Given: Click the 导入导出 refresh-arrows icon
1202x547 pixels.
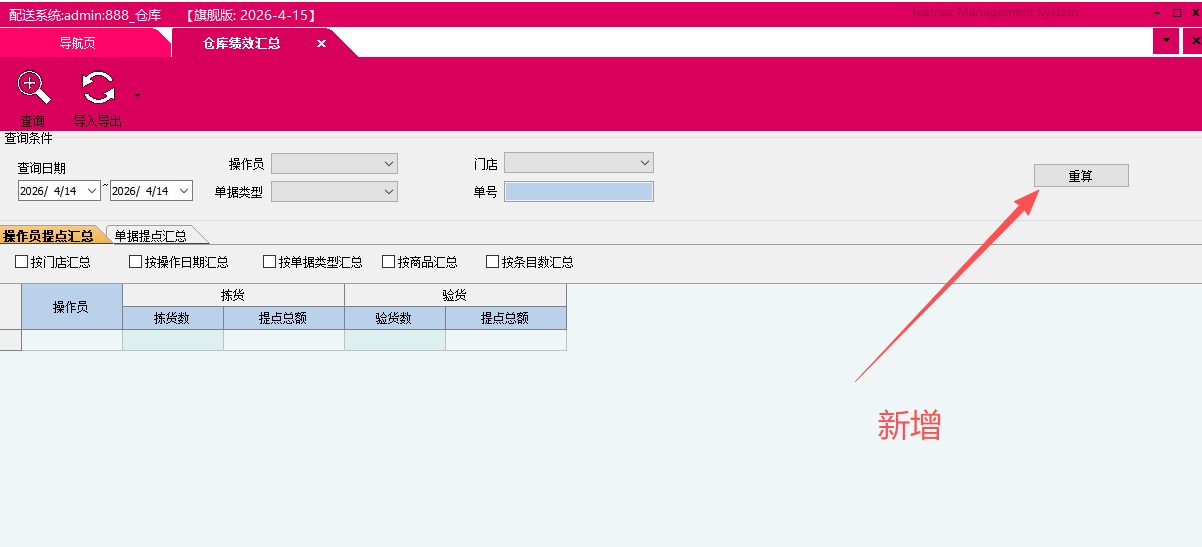Looking at the screenshot, I should 98,89.
